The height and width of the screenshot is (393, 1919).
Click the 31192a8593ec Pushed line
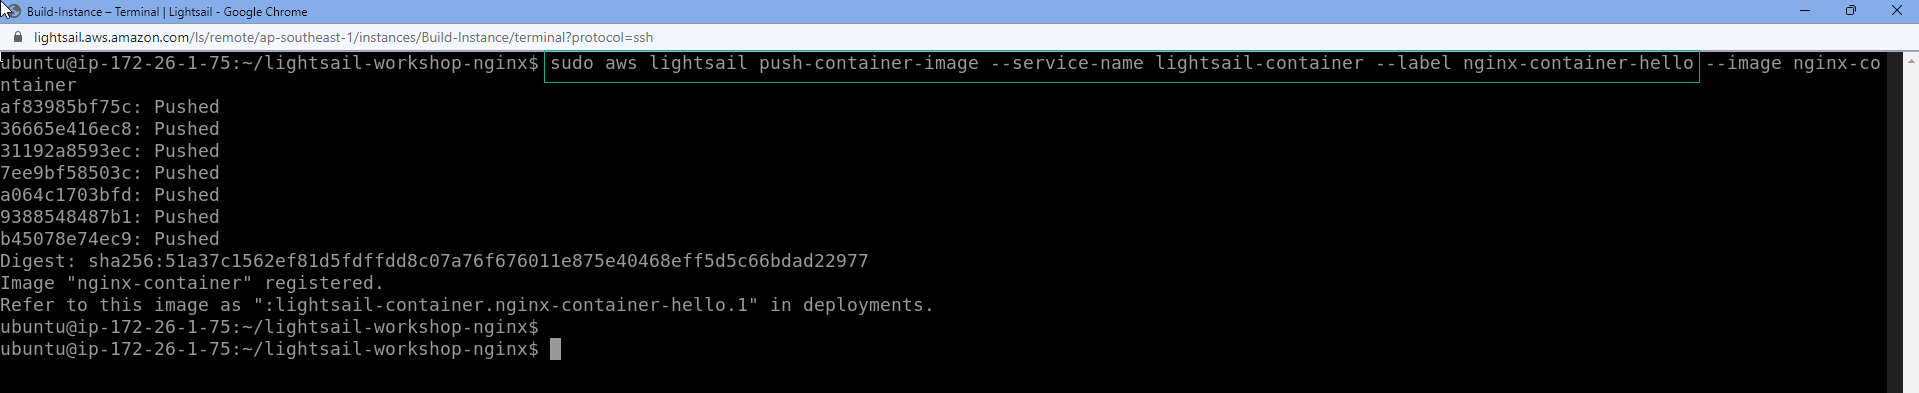(x=110, y=151)
